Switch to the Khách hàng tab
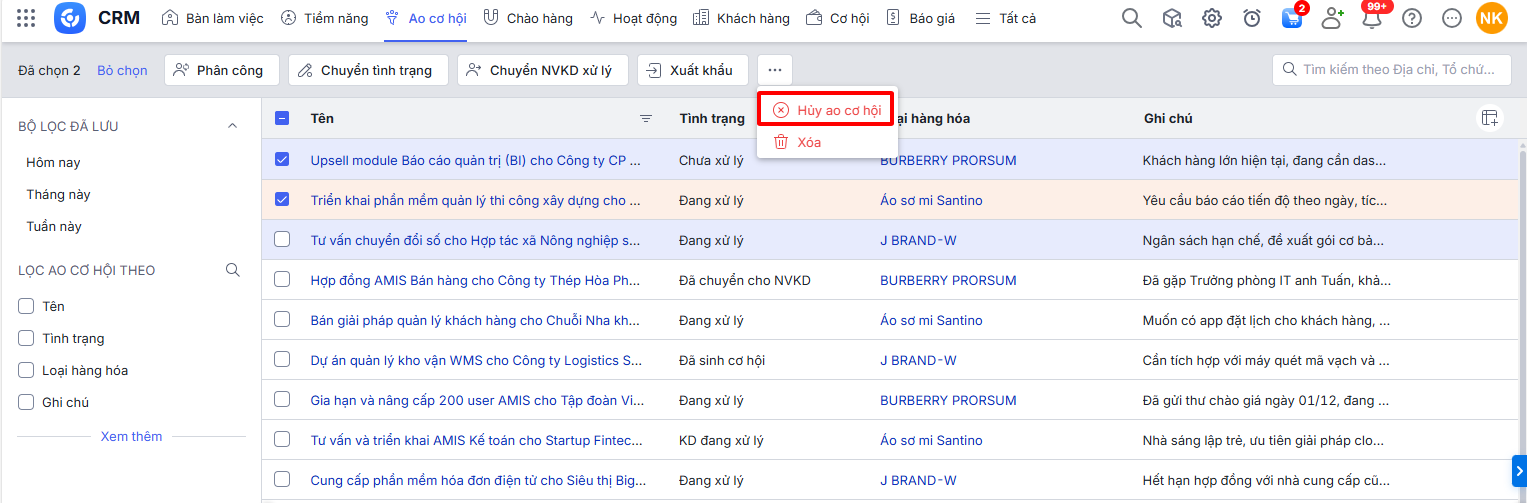Viewport: 1527px width, 503px height. (740, 18)
